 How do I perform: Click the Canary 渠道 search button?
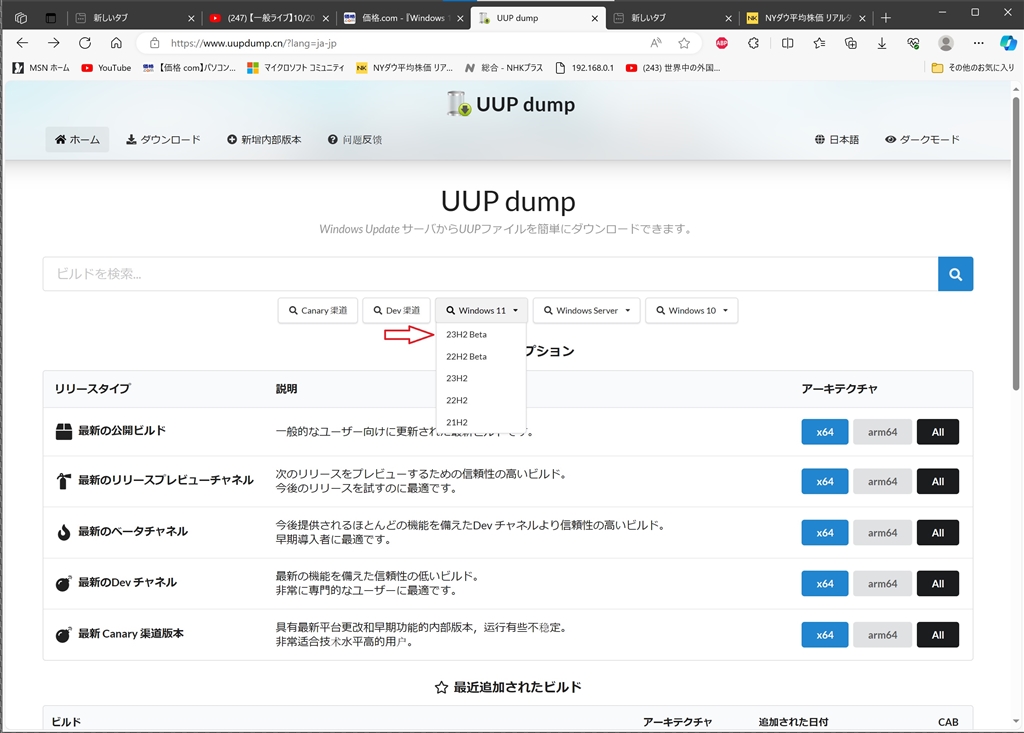point(318,310)
